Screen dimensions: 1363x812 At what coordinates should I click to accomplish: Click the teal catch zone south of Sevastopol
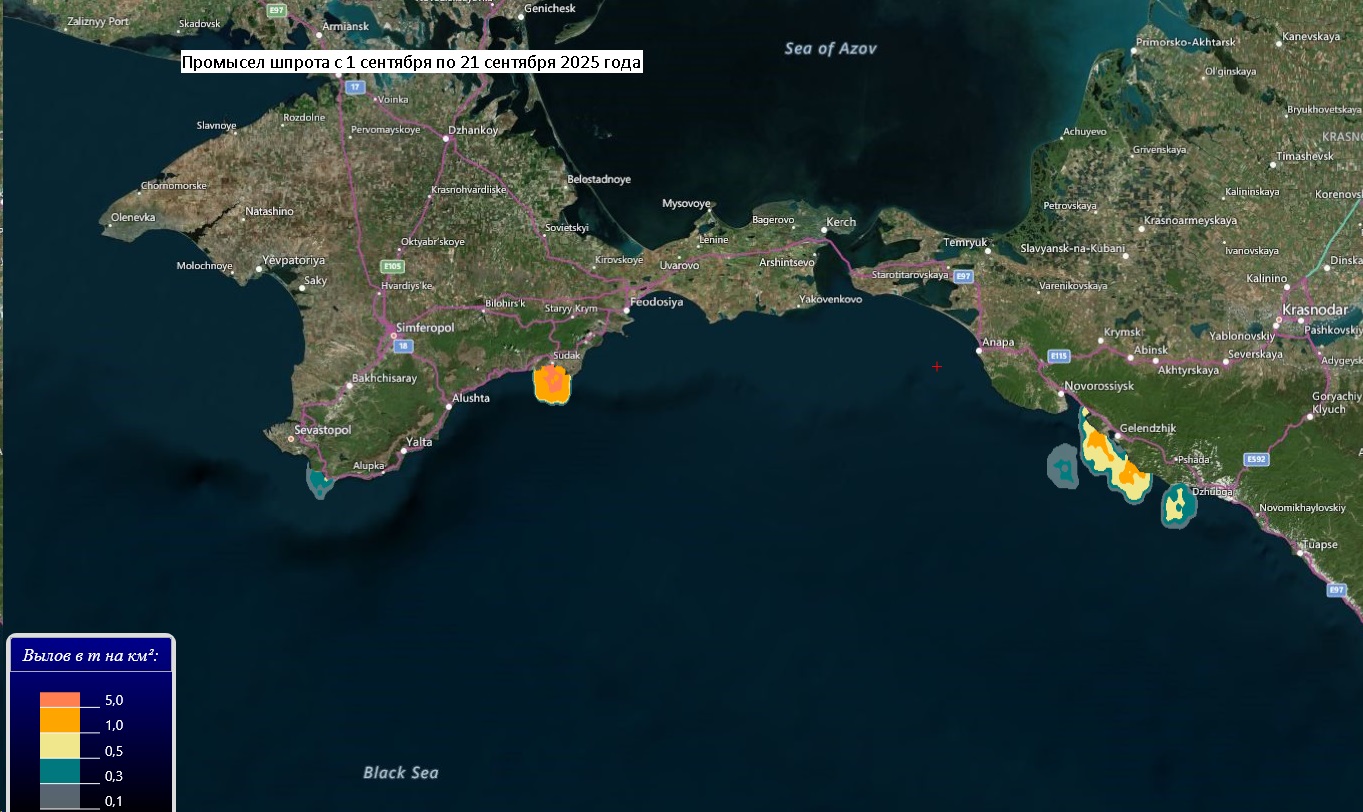(320, 484)
